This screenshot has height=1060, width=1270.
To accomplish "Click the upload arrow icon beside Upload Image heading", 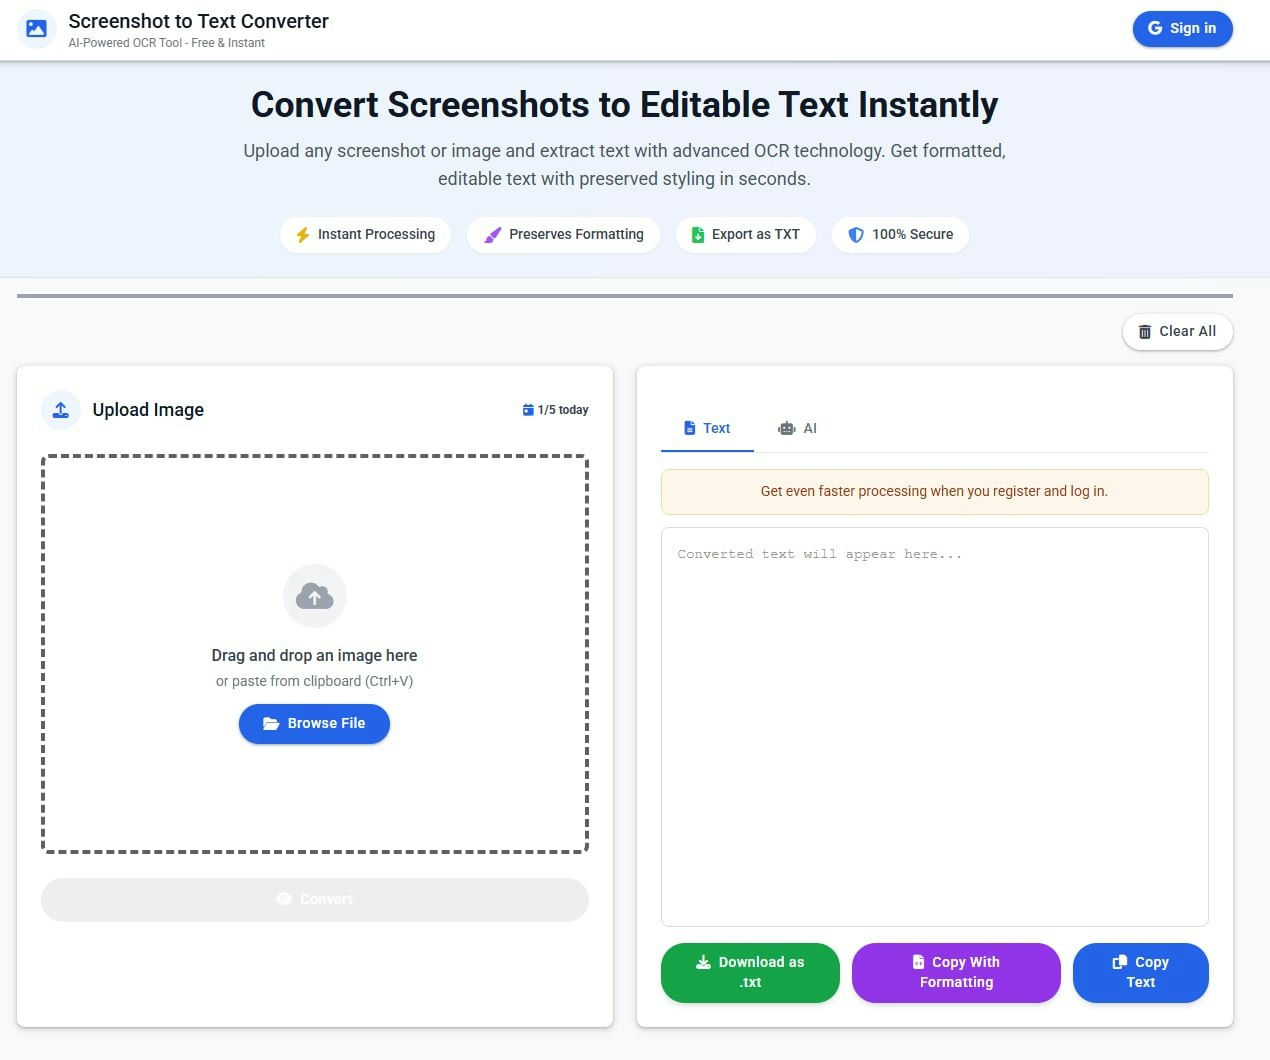I will [60, 410].
